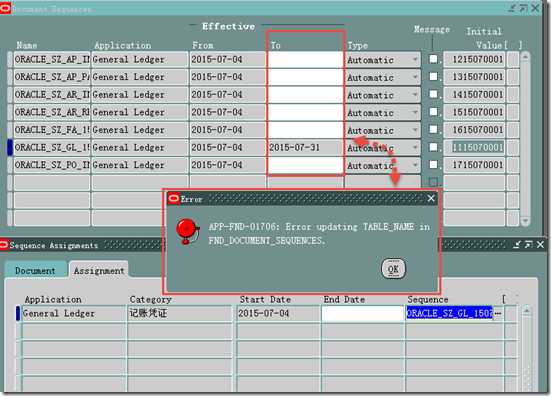Viewport: 551px width, 396px height.
Task: Click Initial Value 1515070001
Action: click(474, 112)
